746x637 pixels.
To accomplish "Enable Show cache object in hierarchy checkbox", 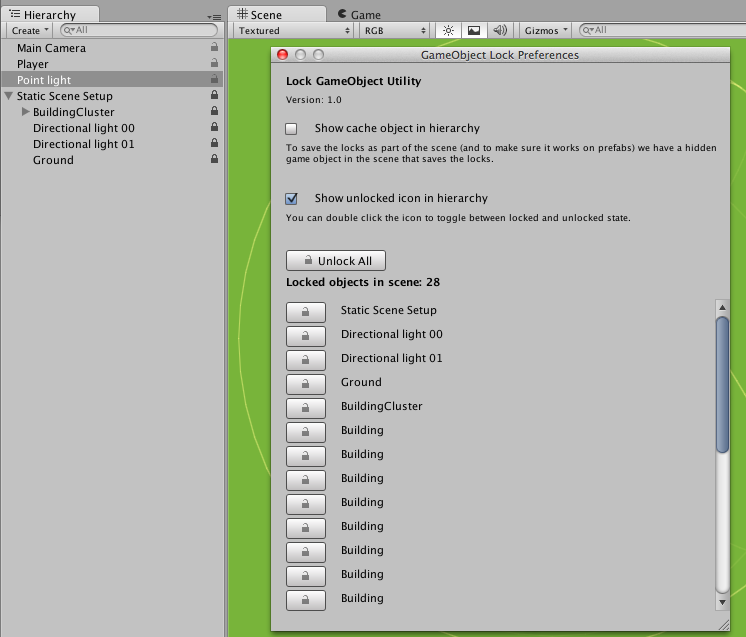I will tap(291, 128).
